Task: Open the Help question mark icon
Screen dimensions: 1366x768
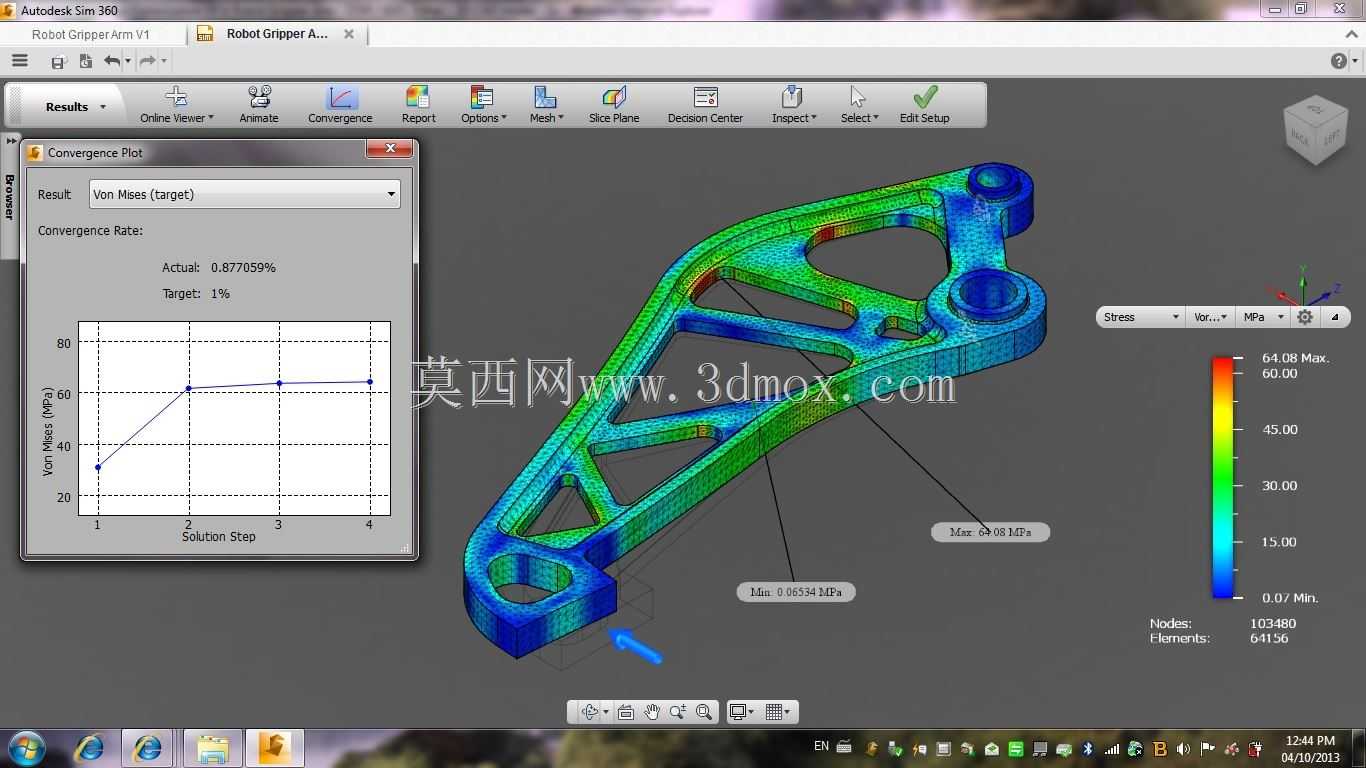Action: (x=1339, y=61)
